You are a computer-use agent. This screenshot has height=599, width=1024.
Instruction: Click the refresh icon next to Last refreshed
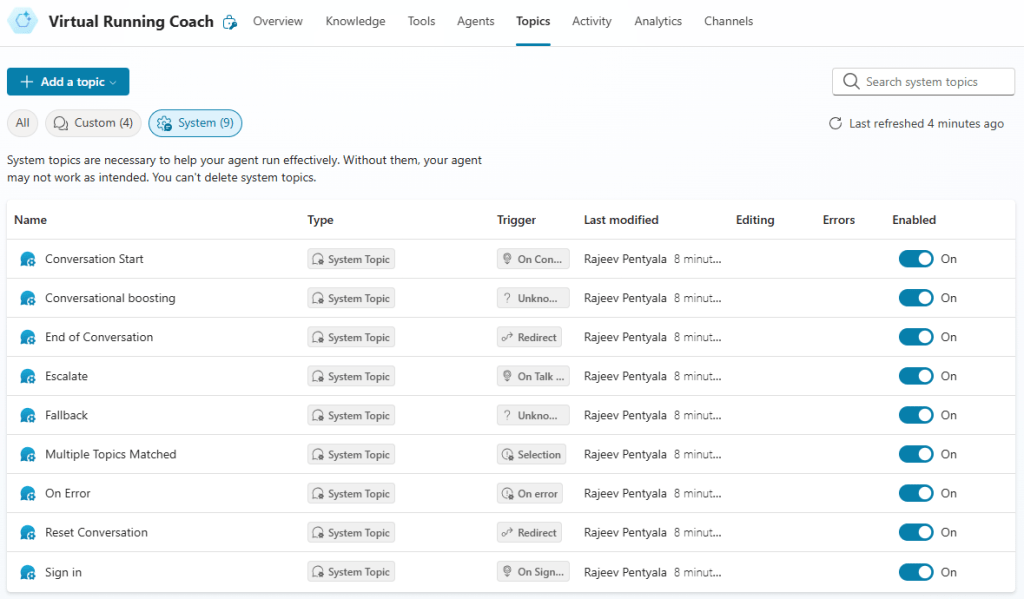835,124
